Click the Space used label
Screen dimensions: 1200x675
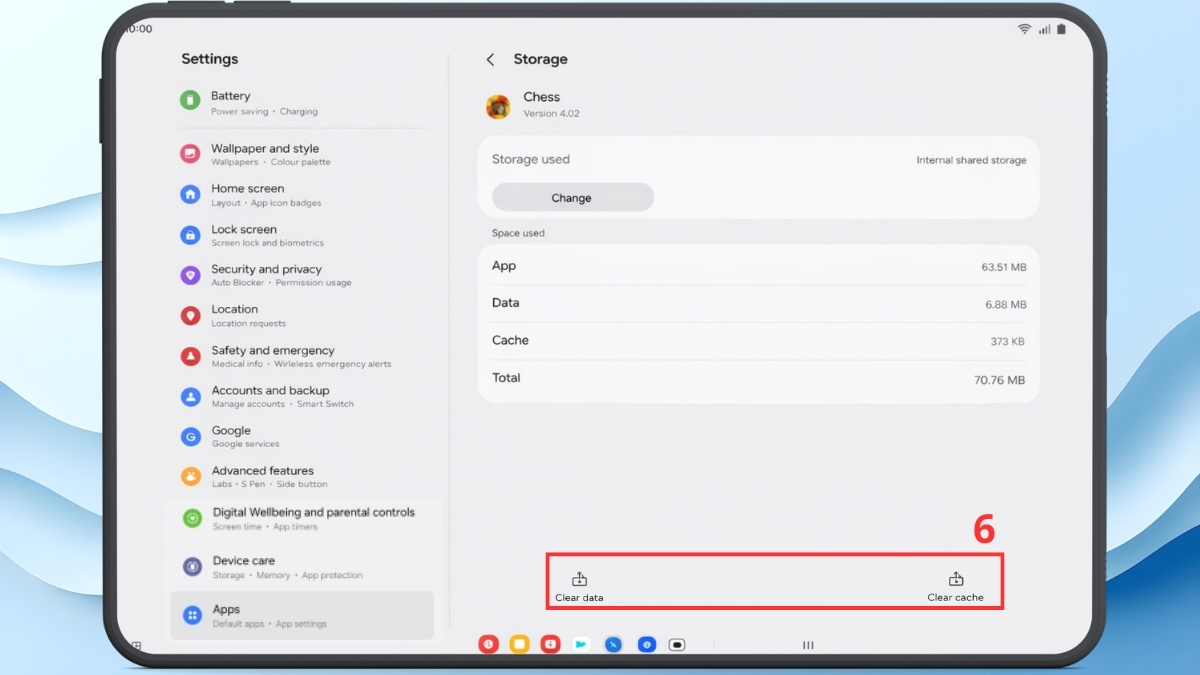tap(518, 233)
